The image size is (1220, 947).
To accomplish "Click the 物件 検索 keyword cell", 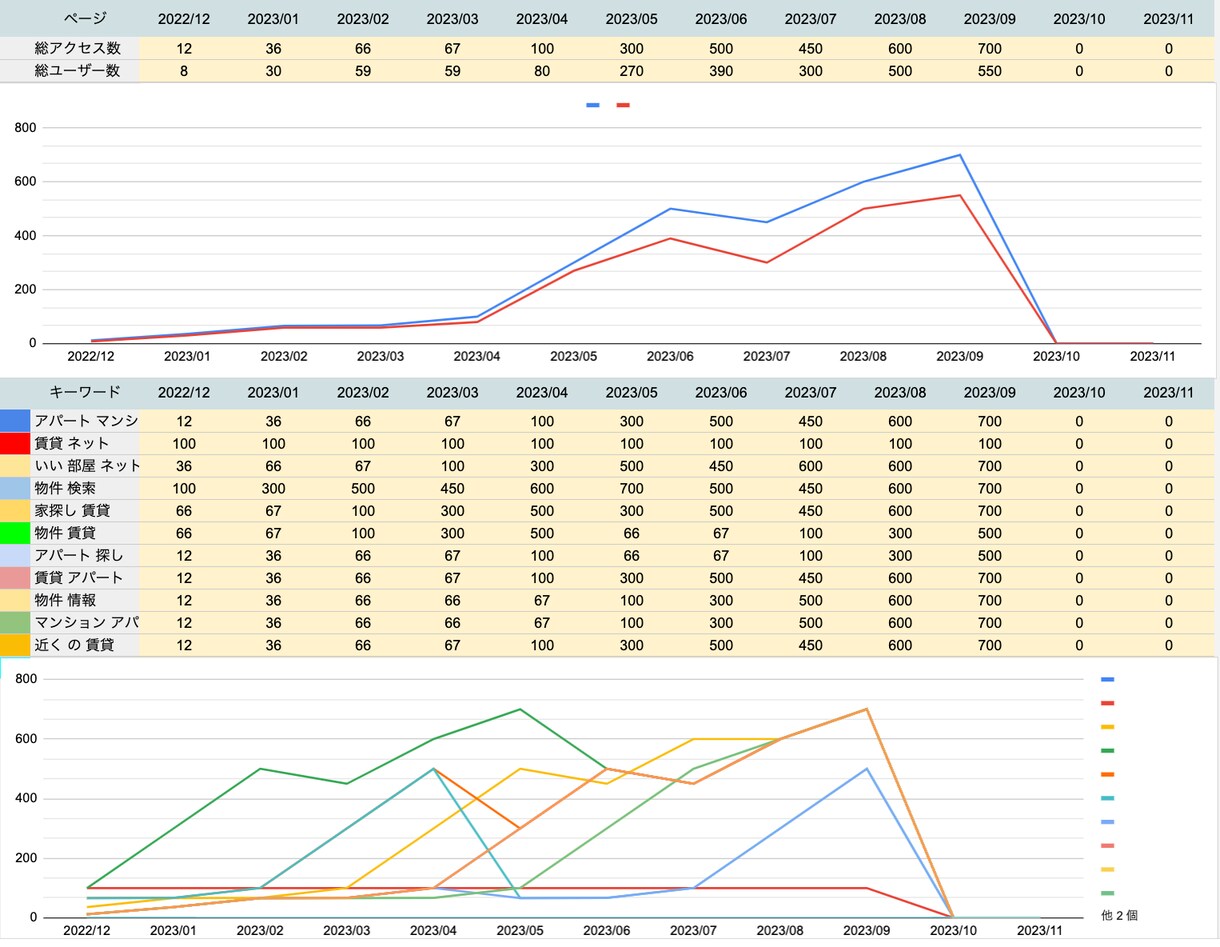I will [x=85, y=488].
